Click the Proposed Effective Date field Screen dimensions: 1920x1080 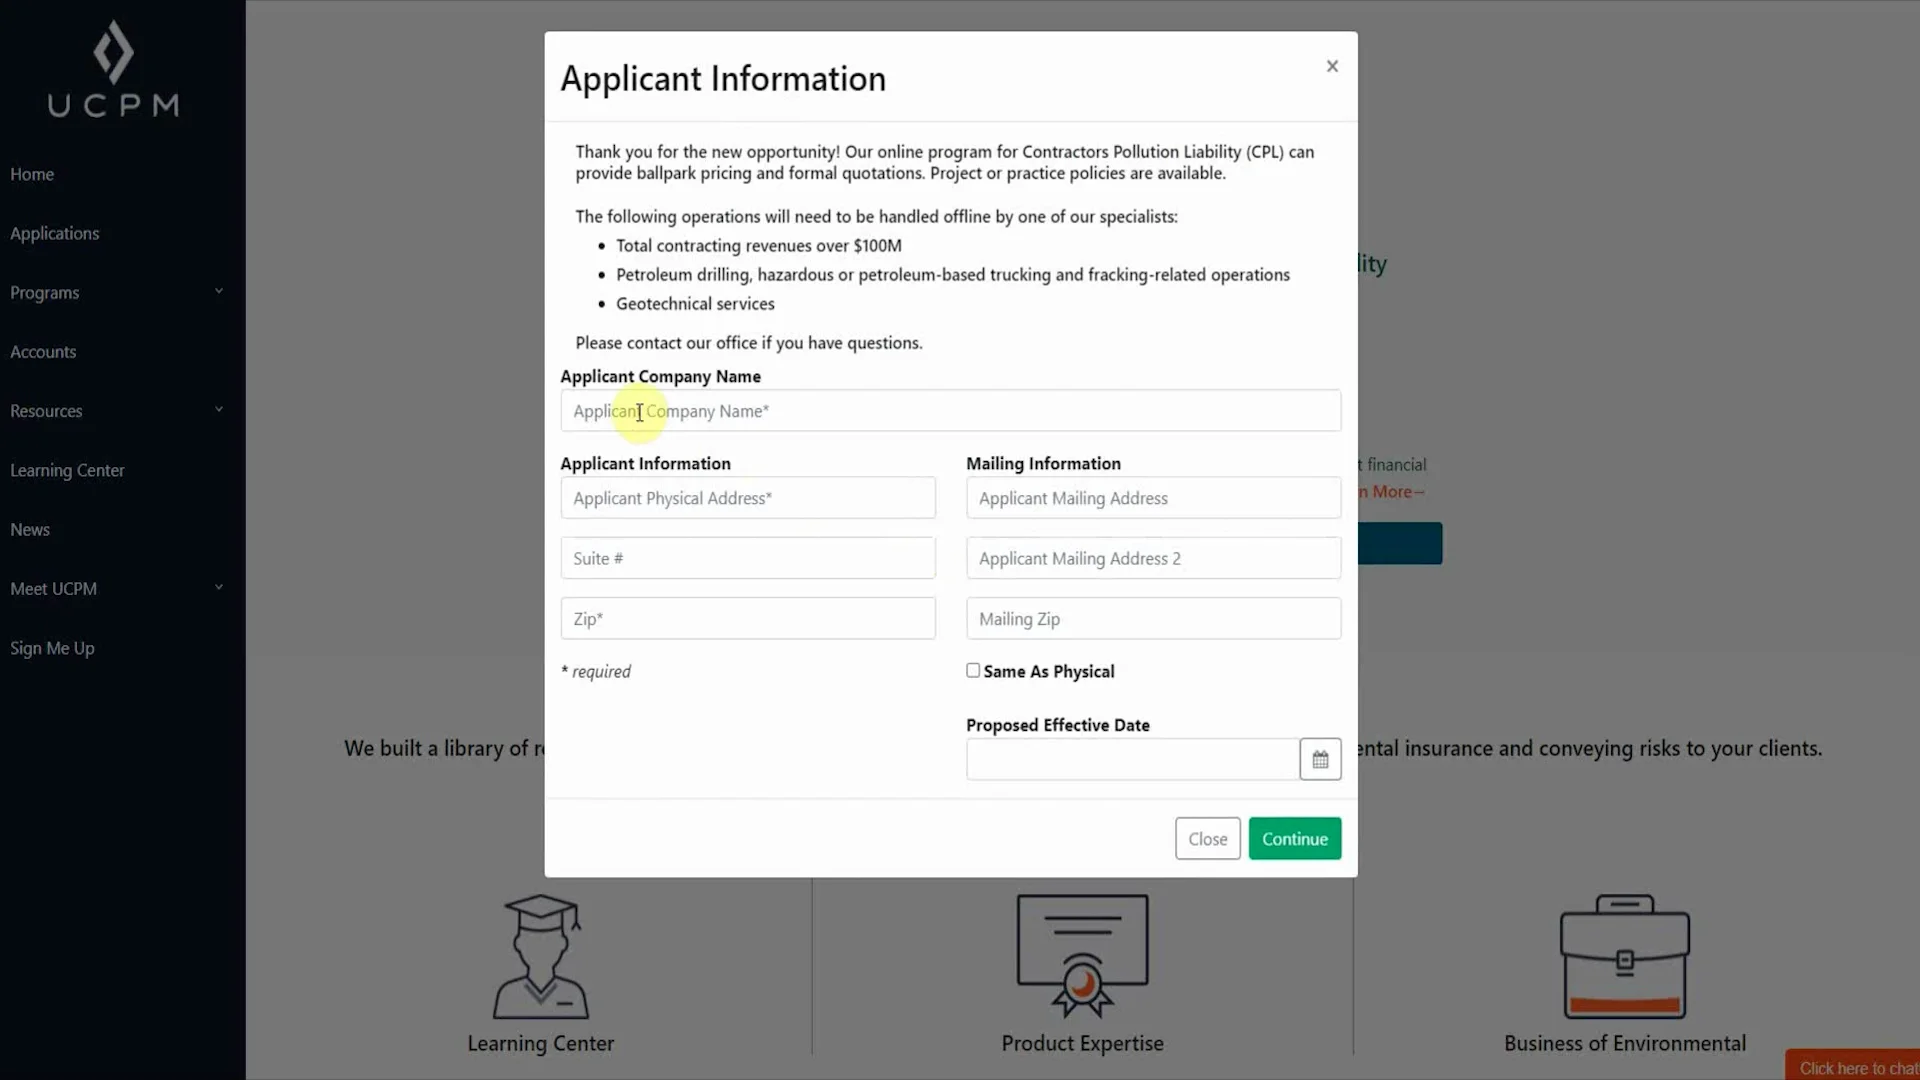coord(1132,760)
